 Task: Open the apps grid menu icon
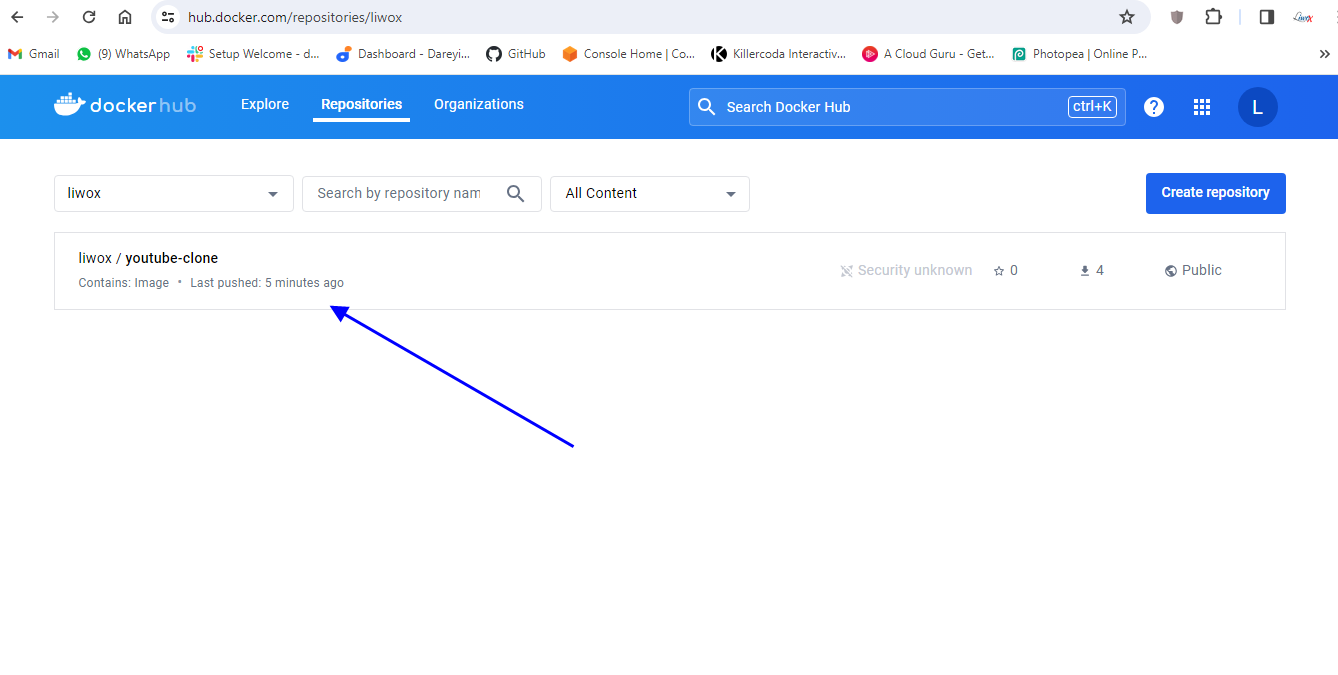pyautogui.click(x=1202, y=107)
